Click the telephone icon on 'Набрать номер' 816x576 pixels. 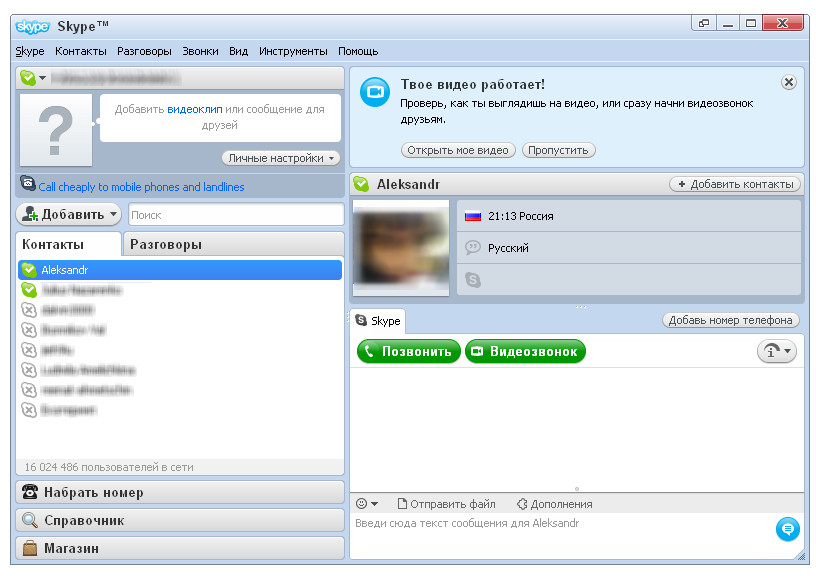click(30, 492)
